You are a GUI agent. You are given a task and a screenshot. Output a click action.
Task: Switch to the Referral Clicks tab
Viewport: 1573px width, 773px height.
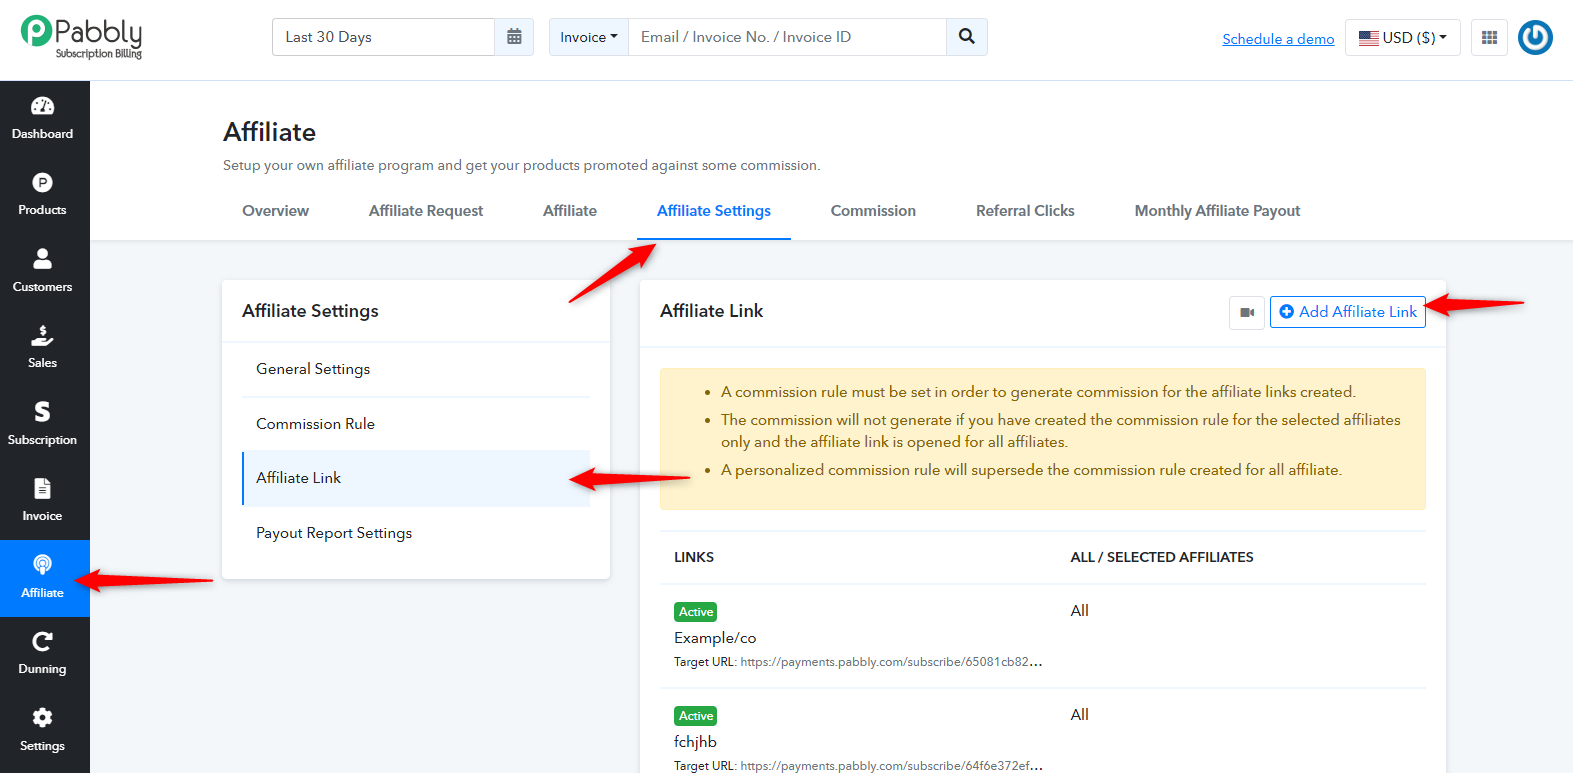coord(1025,211)
